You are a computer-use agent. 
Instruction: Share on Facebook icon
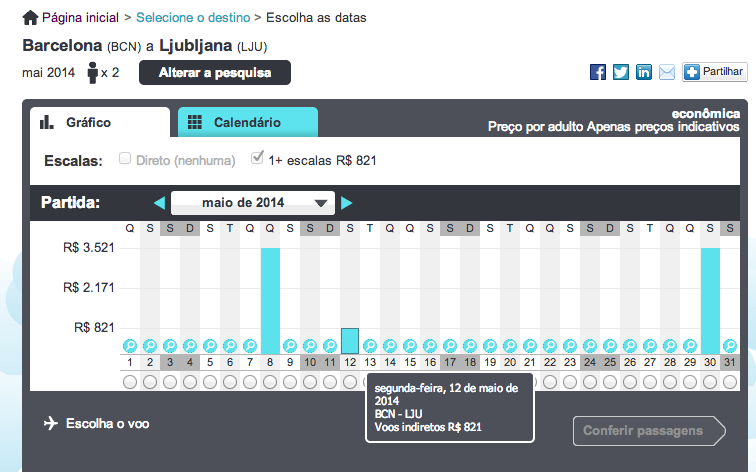click(x=598, y=72)
